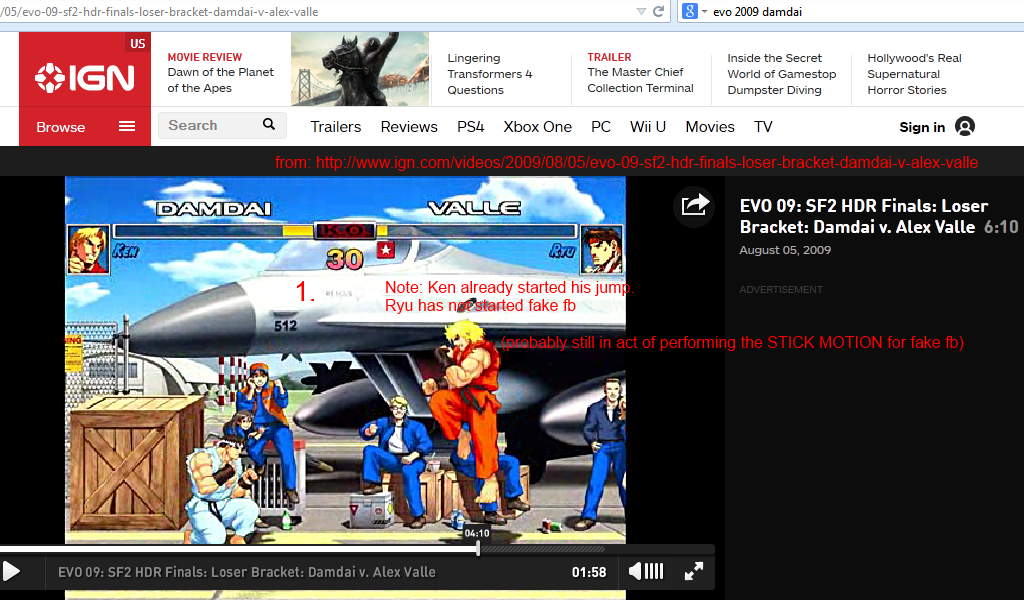This screenshot has width=1024, height=600.
Task: Click the search magnifier icon
Action: click(x=268, y=124)
